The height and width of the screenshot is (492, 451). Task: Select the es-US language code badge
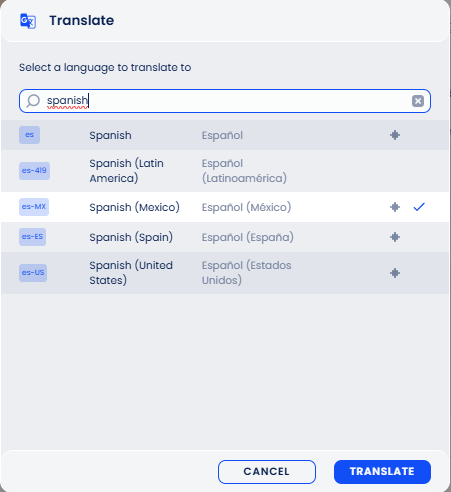33,273
